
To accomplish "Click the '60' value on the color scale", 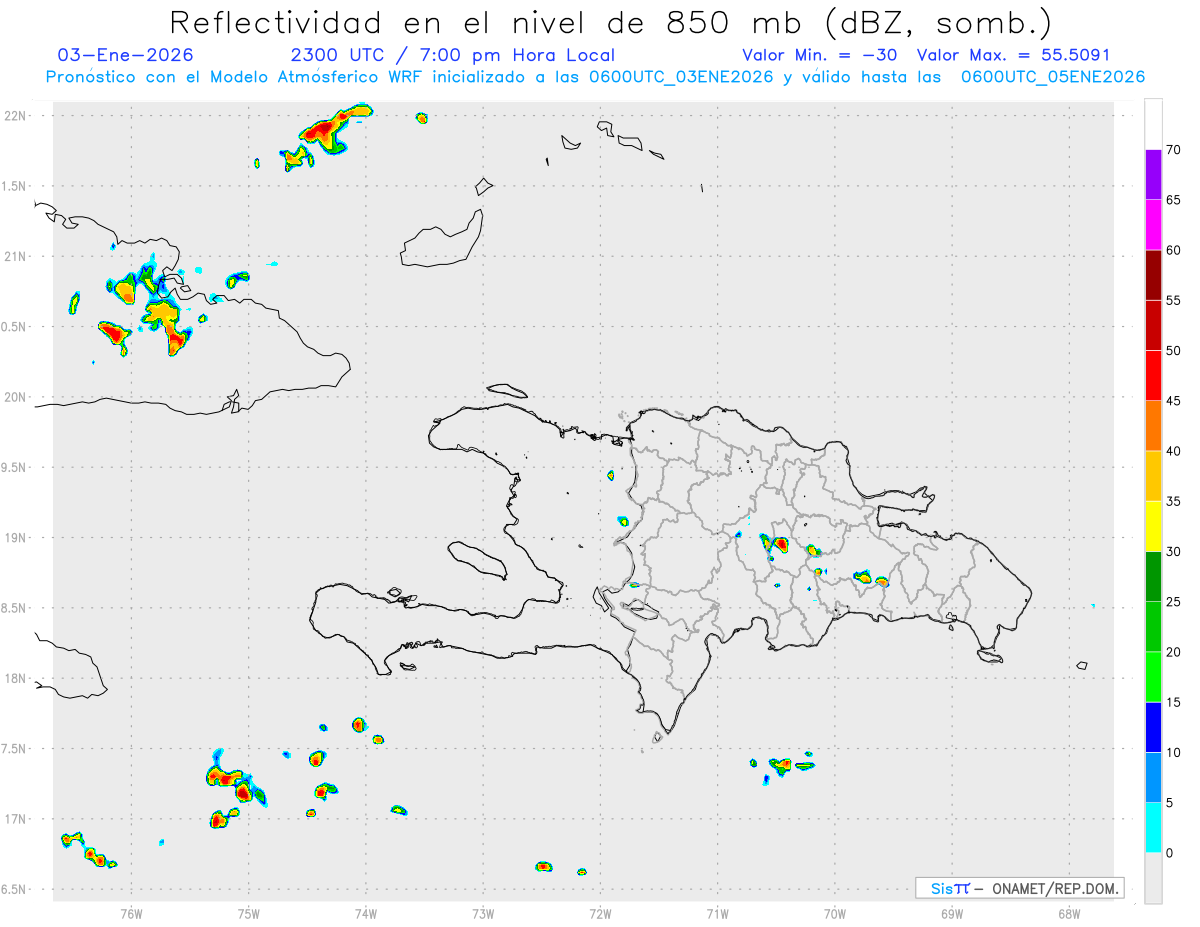I will click(x=1173, y=250).
